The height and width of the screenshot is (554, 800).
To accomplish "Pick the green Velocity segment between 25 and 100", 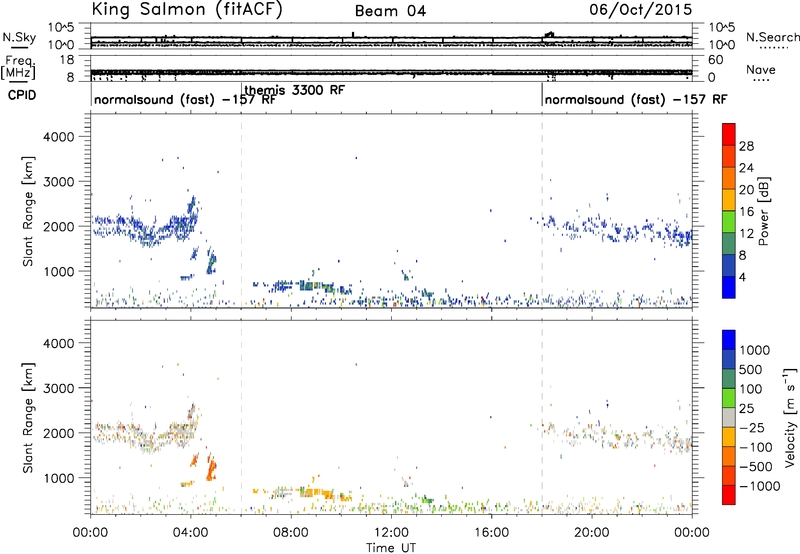I will coord(729,398).
